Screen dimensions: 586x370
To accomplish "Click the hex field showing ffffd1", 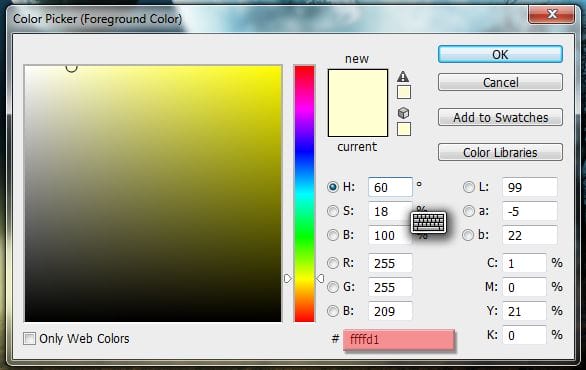I will pyautogui.click(x=399, y=339).
